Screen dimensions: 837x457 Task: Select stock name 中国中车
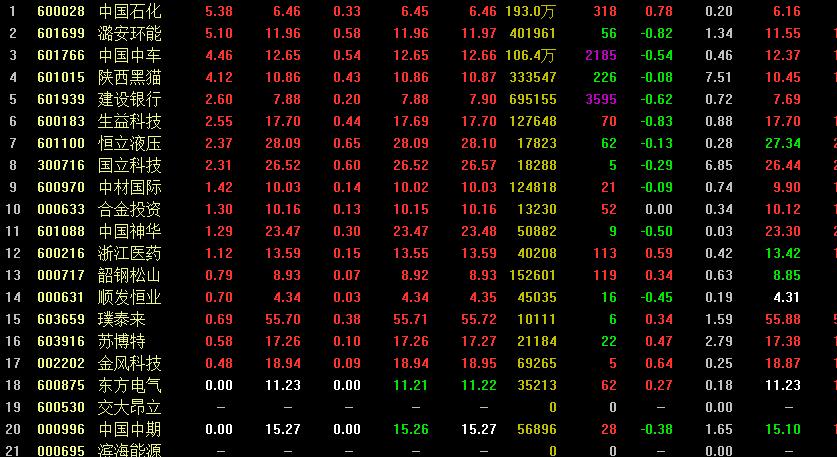click(129, 55)
